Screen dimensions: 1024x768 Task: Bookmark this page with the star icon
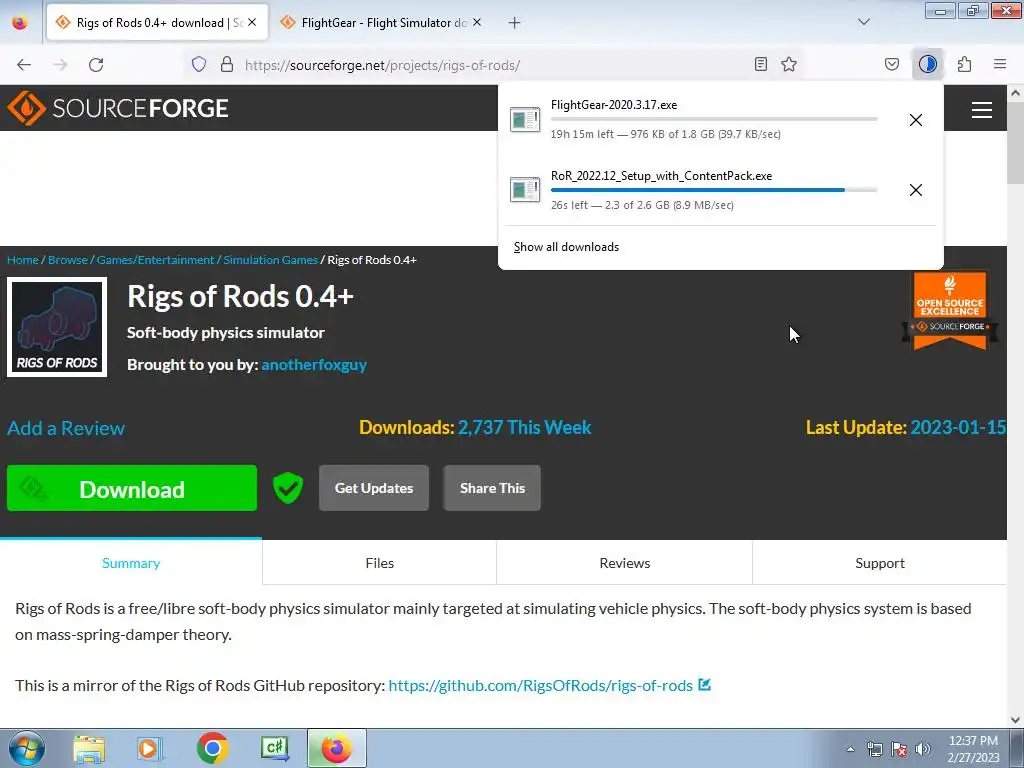[789, 64]
